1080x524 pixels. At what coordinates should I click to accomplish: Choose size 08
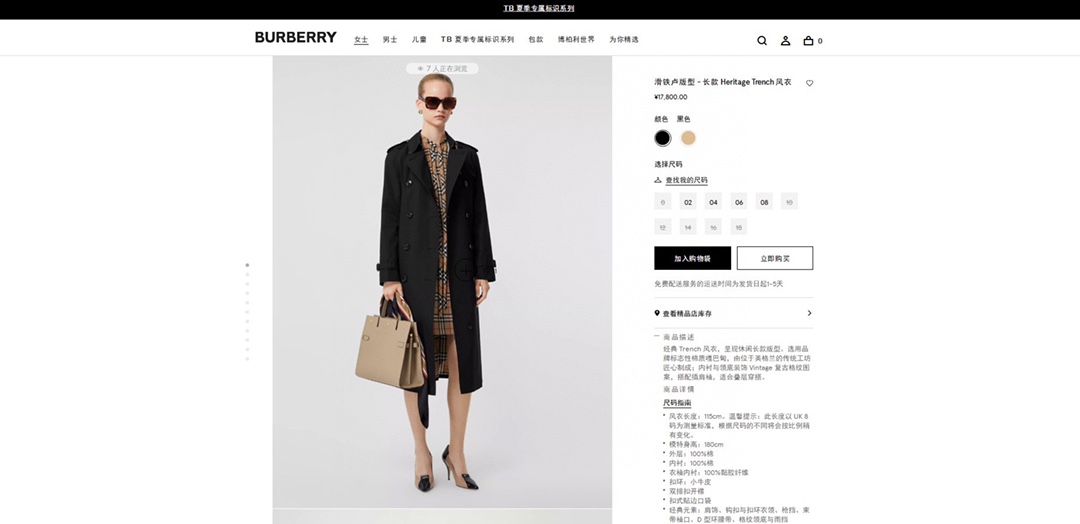[764, 202]
